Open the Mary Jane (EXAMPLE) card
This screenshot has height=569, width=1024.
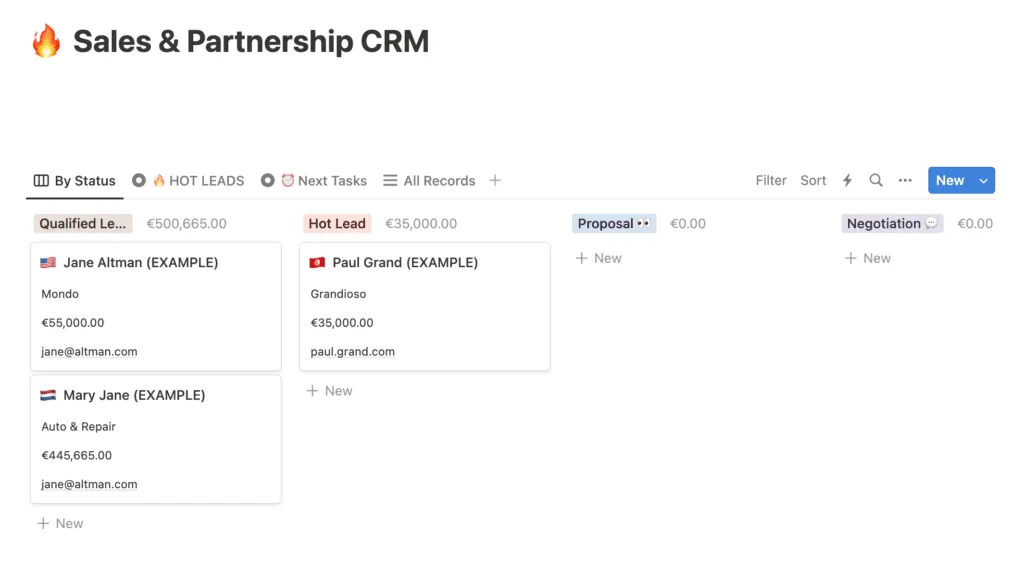click(155, 439)
